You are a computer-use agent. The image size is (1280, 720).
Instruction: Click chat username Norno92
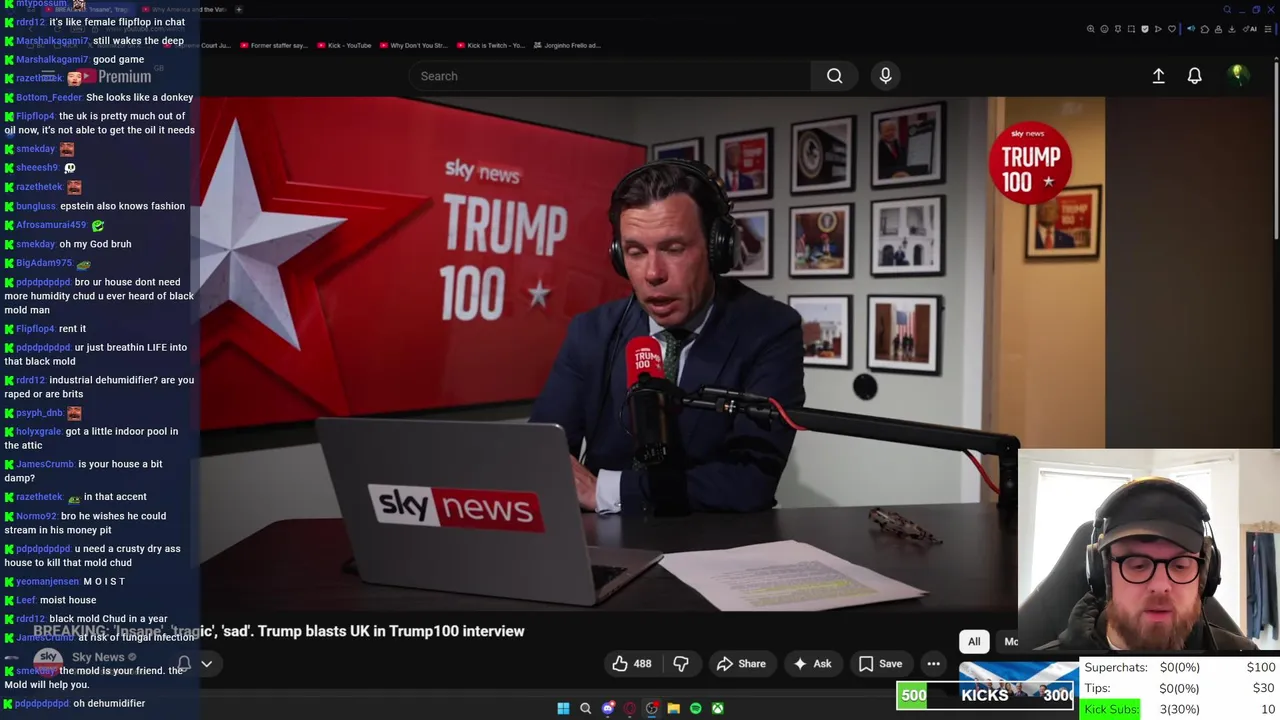tap(37, 516)
